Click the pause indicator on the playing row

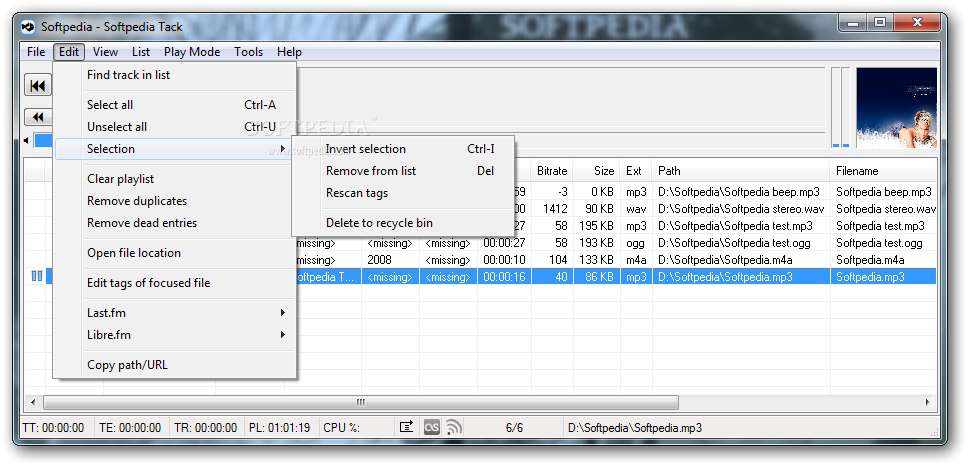(37, 277)
